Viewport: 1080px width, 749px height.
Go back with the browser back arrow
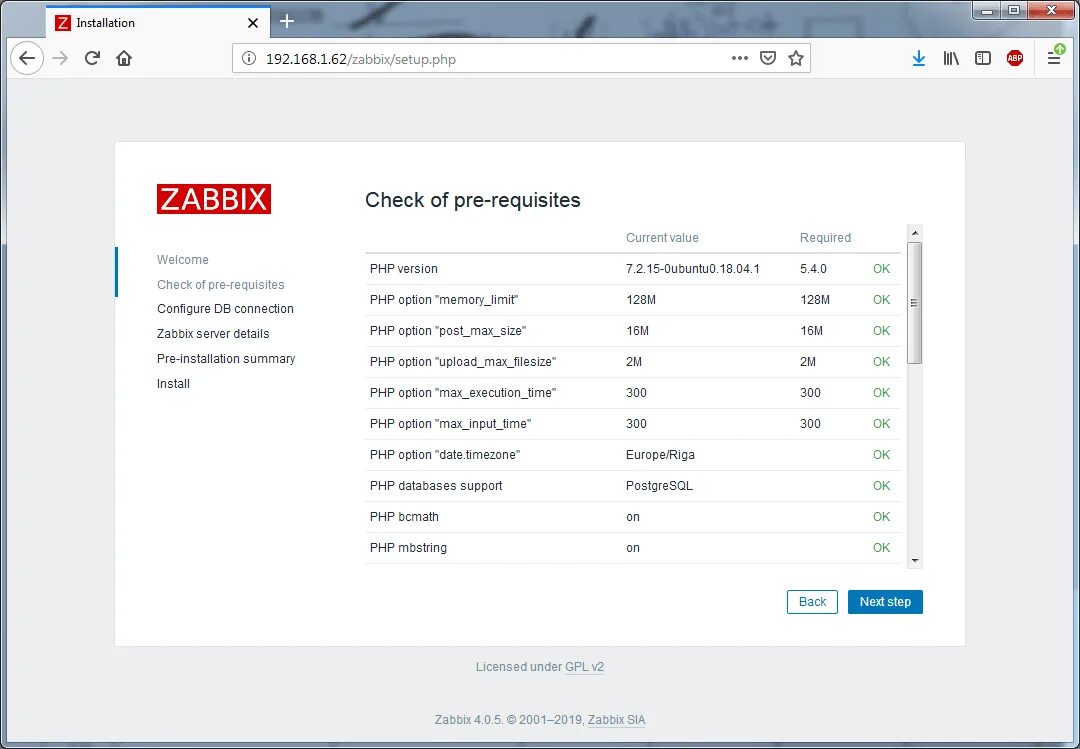click(x=27, y=59)
